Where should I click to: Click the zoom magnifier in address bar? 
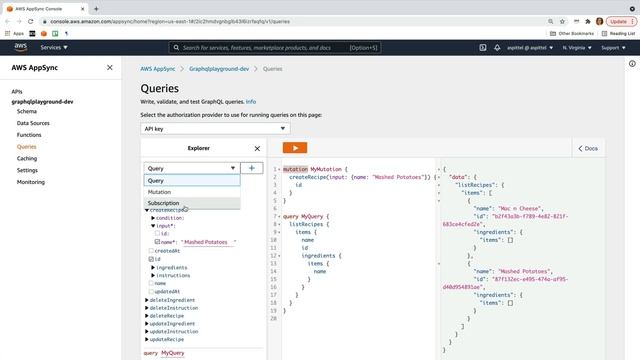(551, 21)
